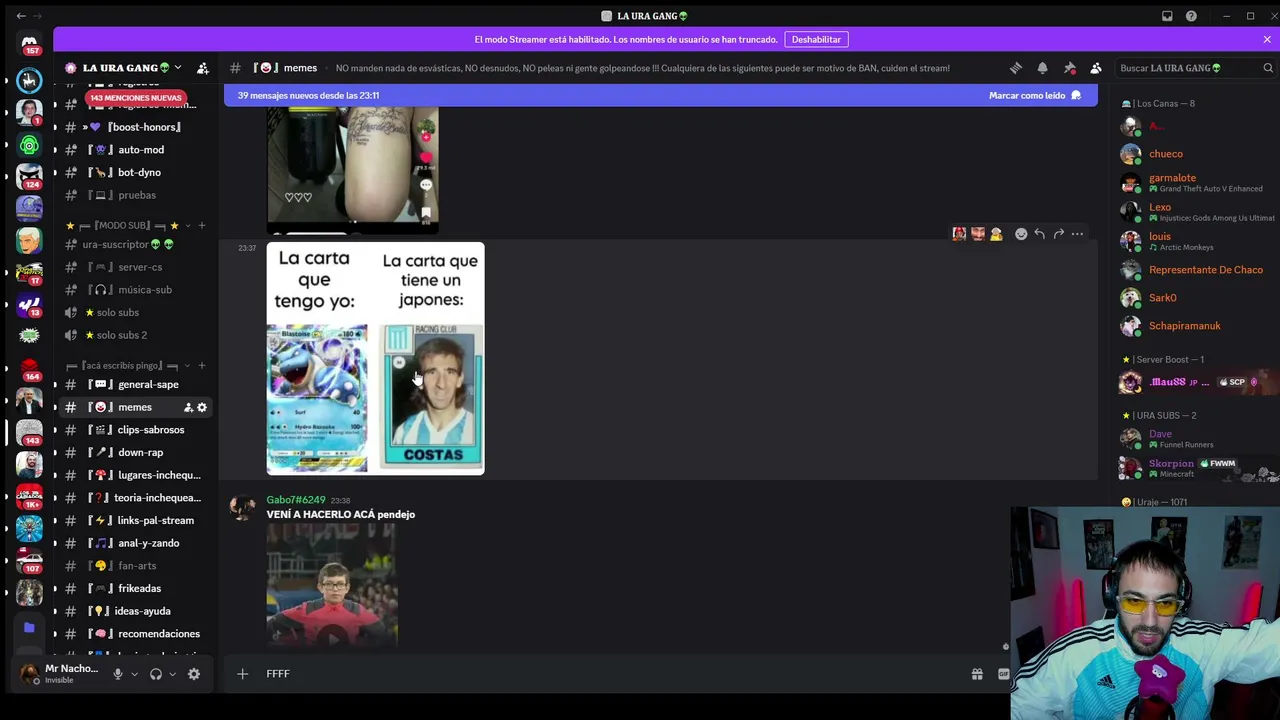Open the video thumbnail under VENÍ A HACERLO ACÁ

(x=332, y=585)
